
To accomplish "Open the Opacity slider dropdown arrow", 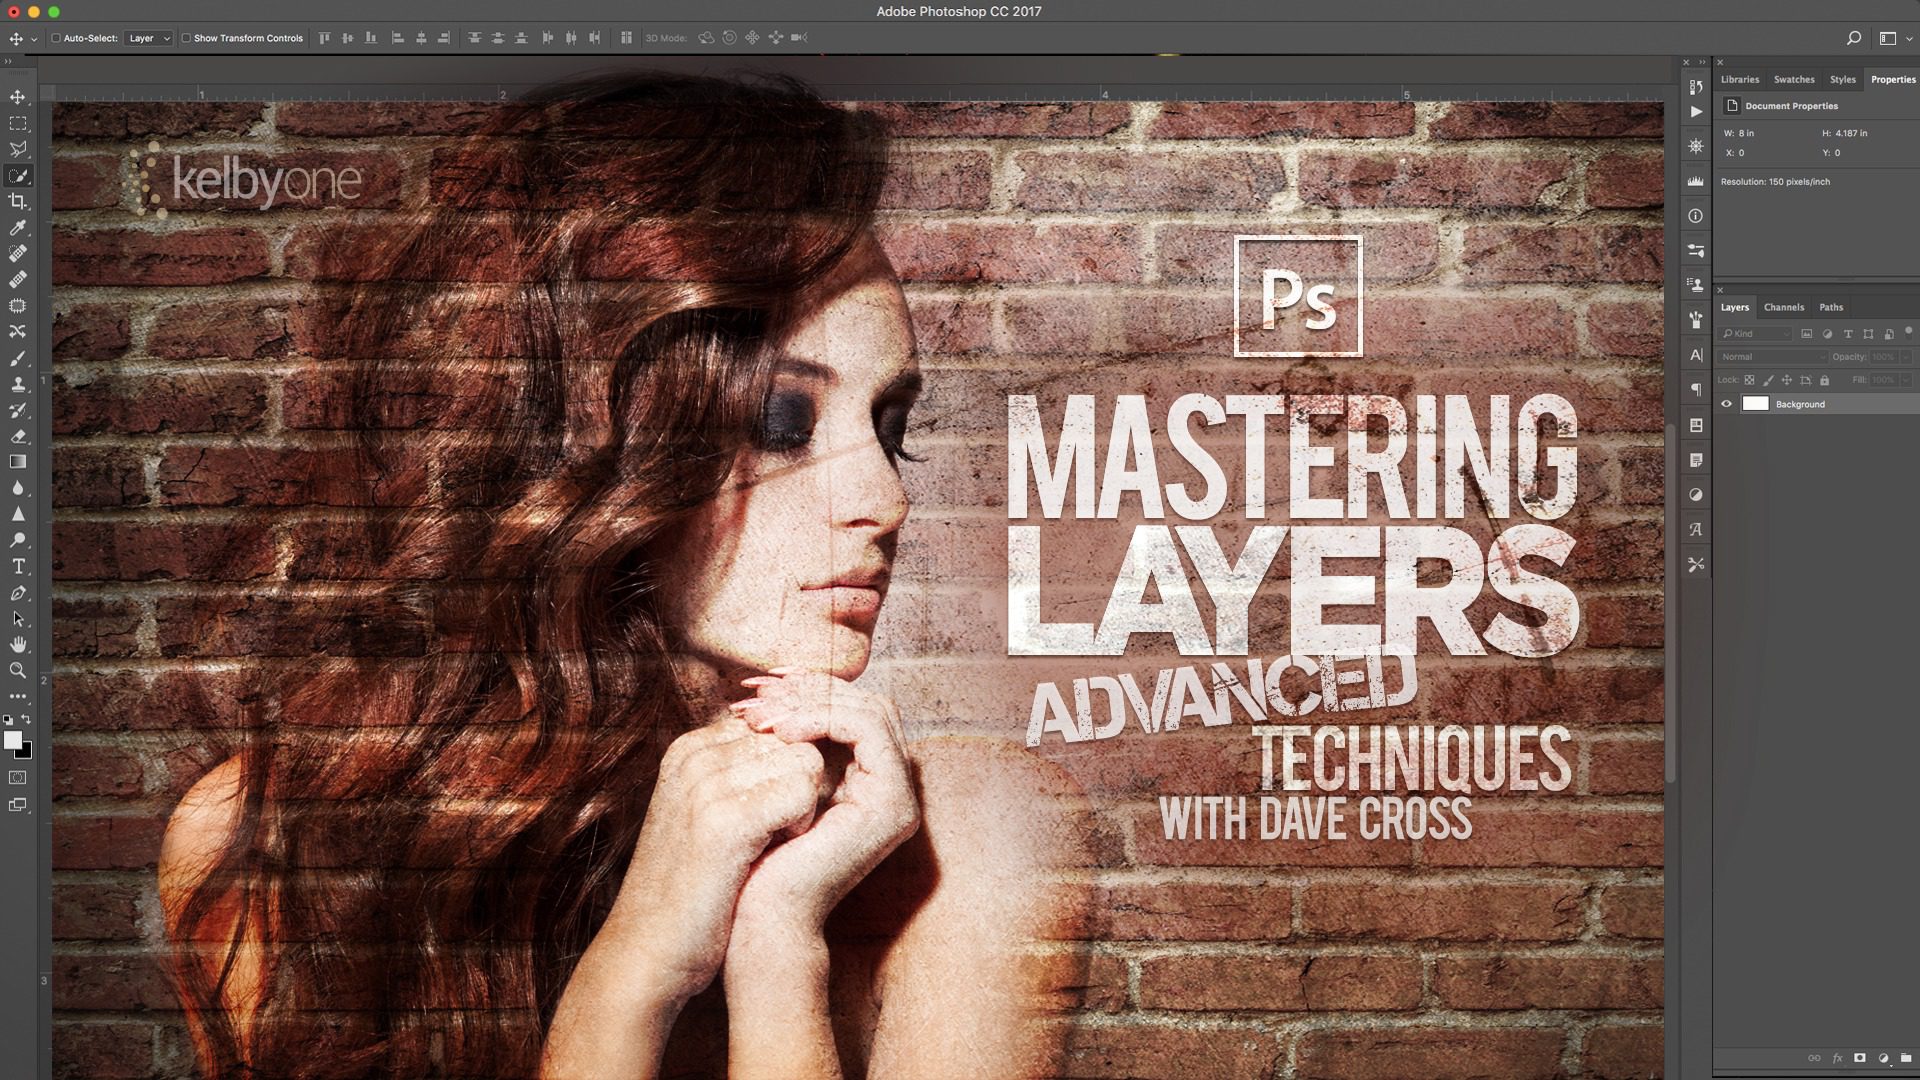I will click(1906, 357).
